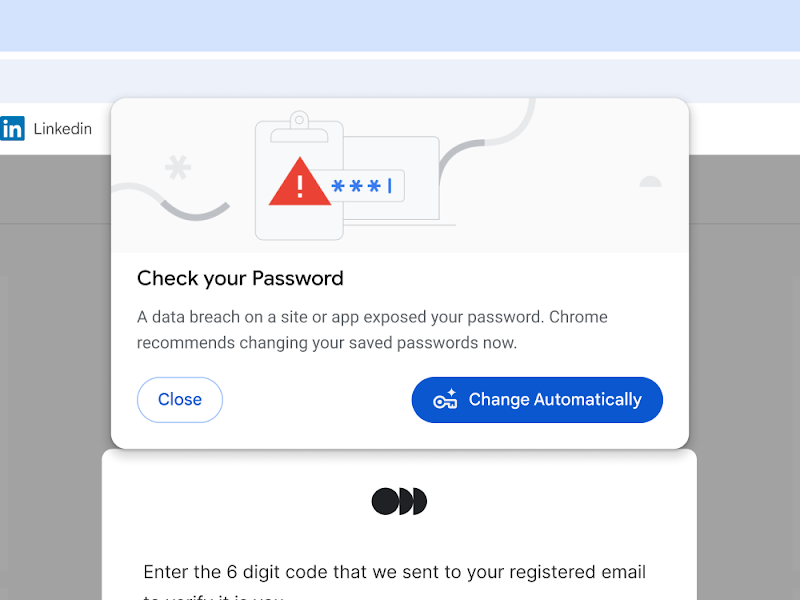This screenshot has height=600, width=800.
Task: Click the blue browser tab strip
Action: [400, 25]
